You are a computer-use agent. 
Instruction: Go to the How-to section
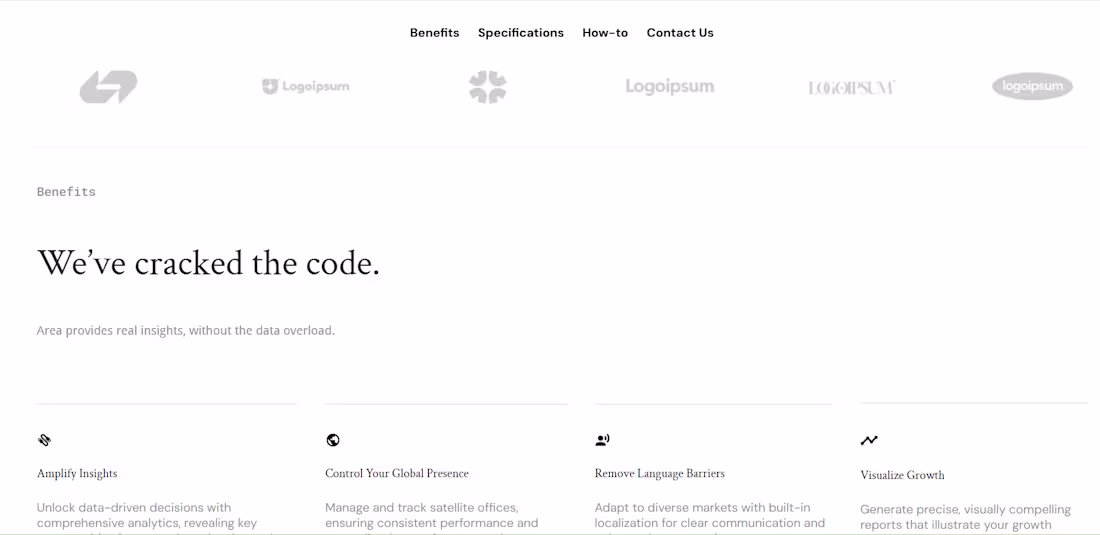(605, 33)
